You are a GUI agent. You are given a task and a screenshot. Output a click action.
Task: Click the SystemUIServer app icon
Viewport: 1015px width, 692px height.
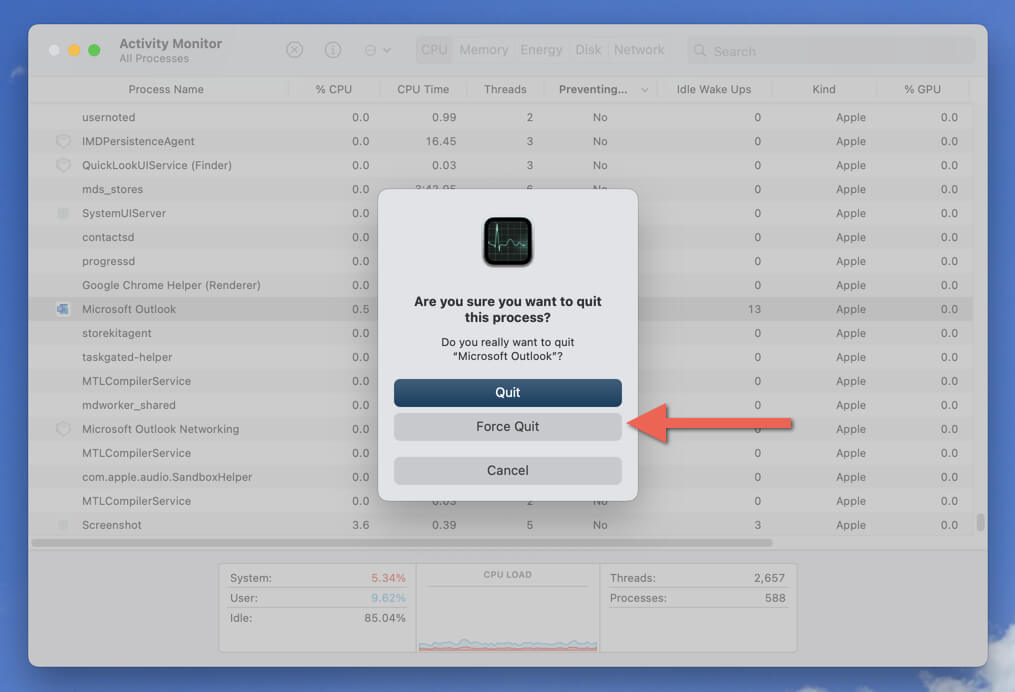coord(63,213)
